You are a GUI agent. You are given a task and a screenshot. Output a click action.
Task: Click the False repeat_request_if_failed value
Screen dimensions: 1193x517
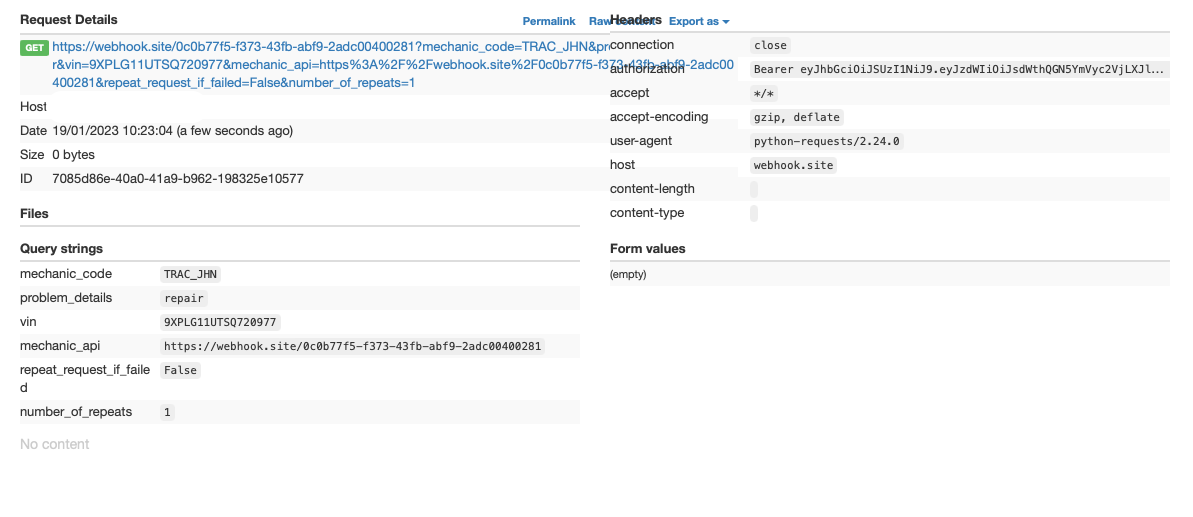180,370
